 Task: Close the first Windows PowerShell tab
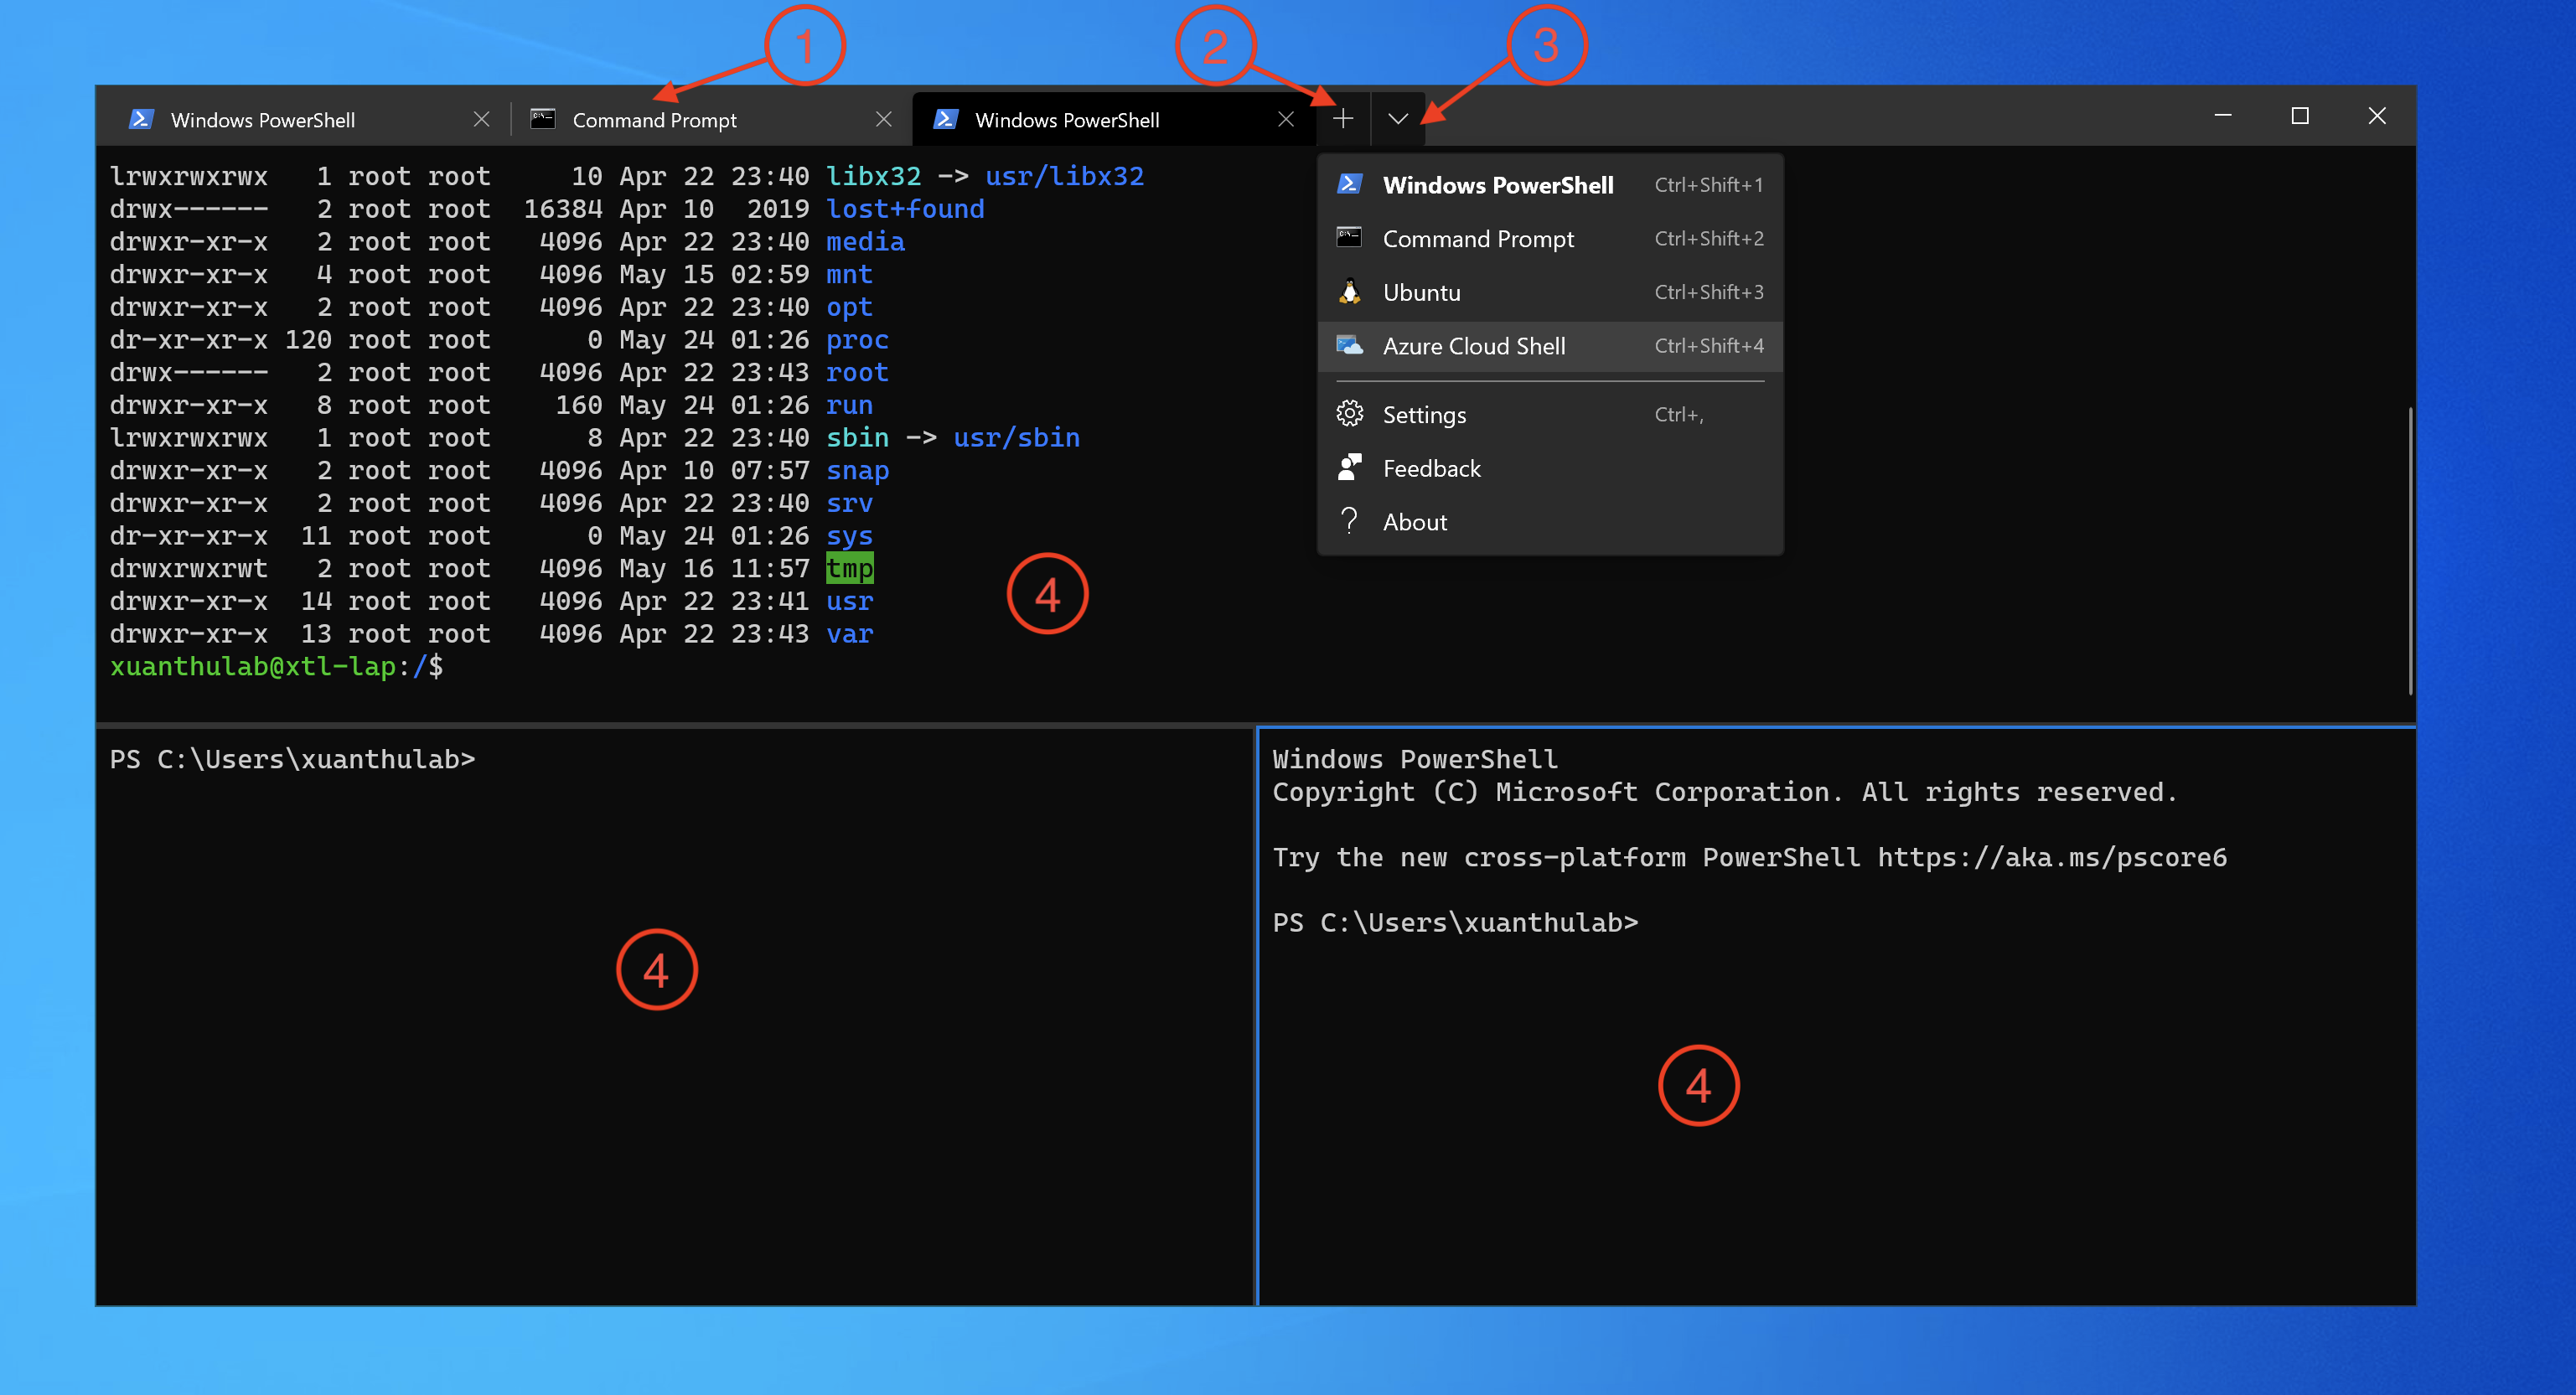click(481, 120)
